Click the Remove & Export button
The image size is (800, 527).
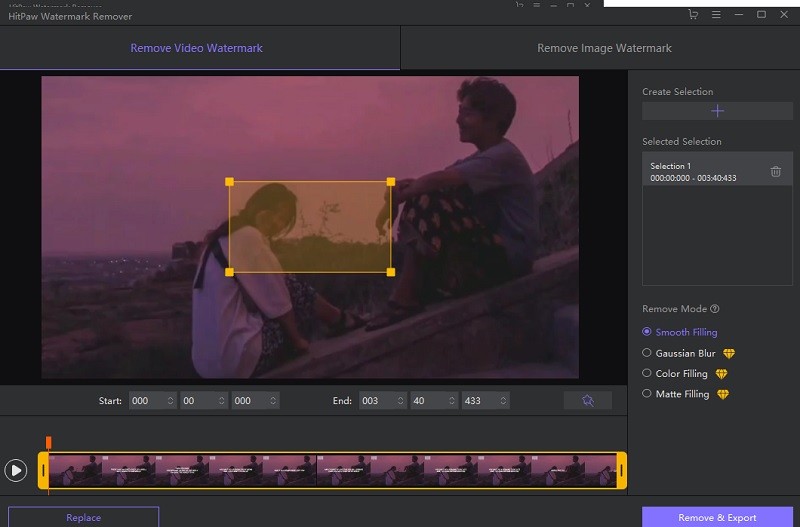tap(717, 517)
